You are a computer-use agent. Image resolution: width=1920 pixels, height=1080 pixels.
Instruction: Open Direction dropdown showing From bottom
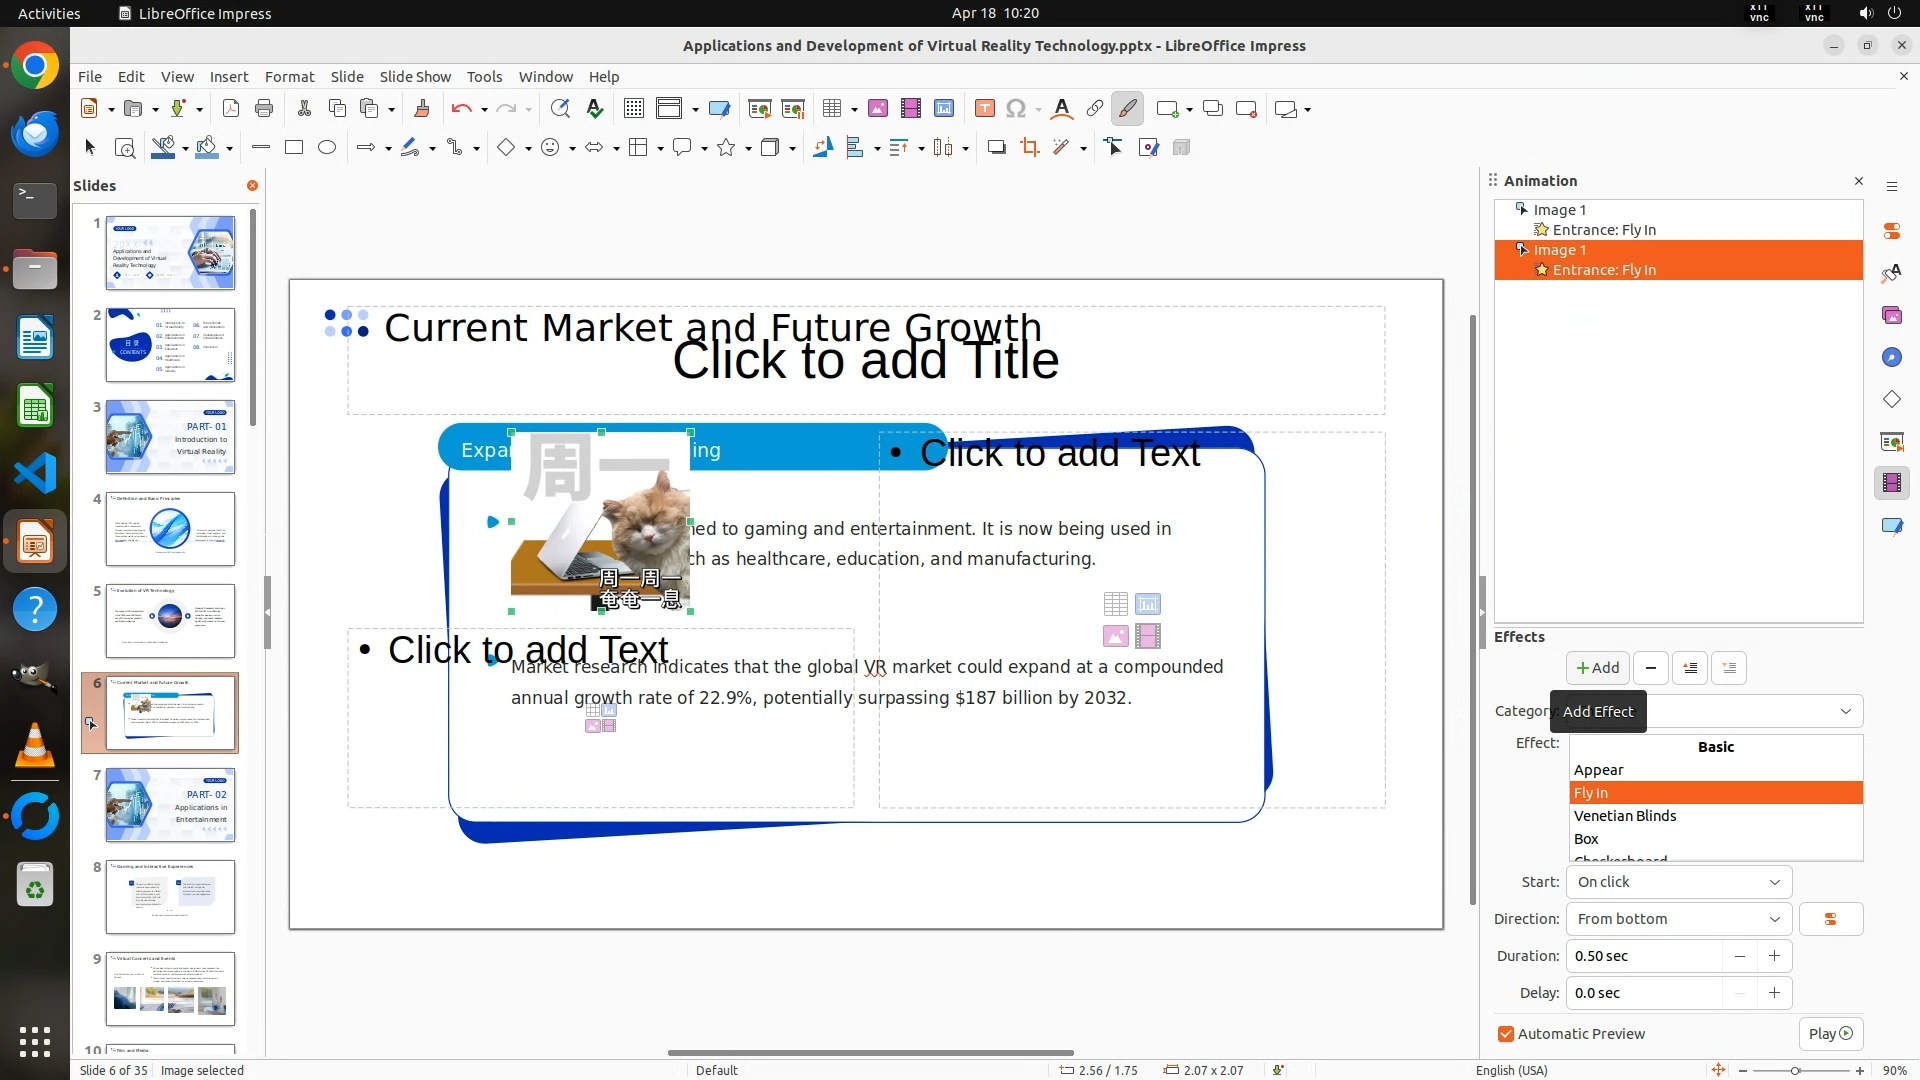1678,919
